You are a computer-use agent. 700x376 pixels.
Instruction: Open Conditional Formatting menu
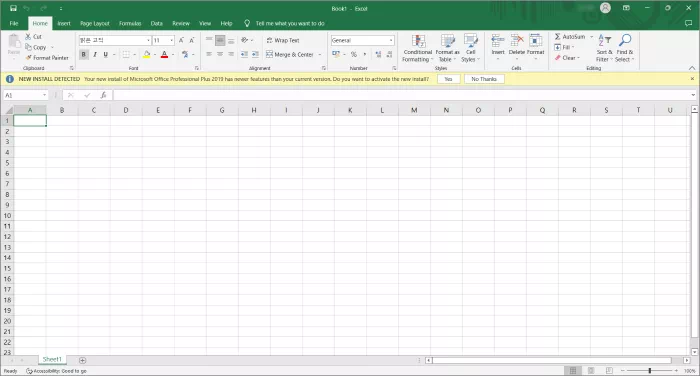418,48
